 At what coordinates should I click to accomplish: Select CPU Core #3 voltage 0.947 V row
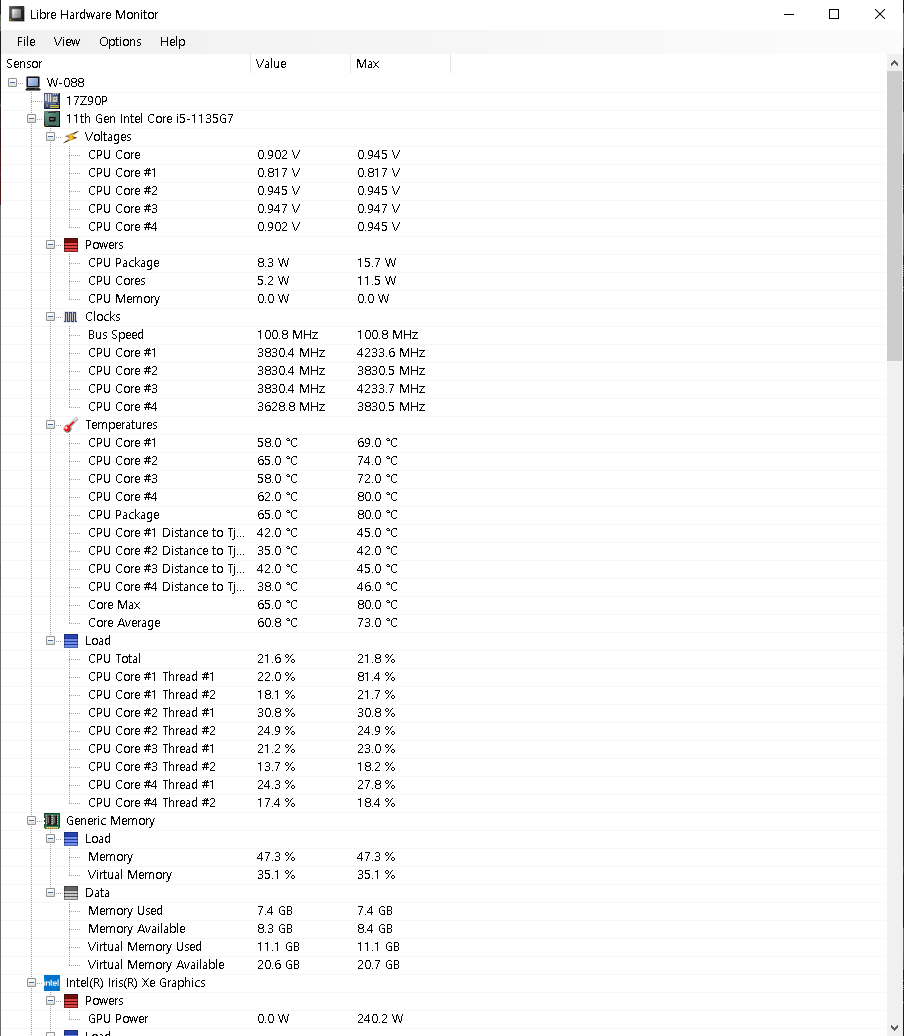click(x=443, y=209)
